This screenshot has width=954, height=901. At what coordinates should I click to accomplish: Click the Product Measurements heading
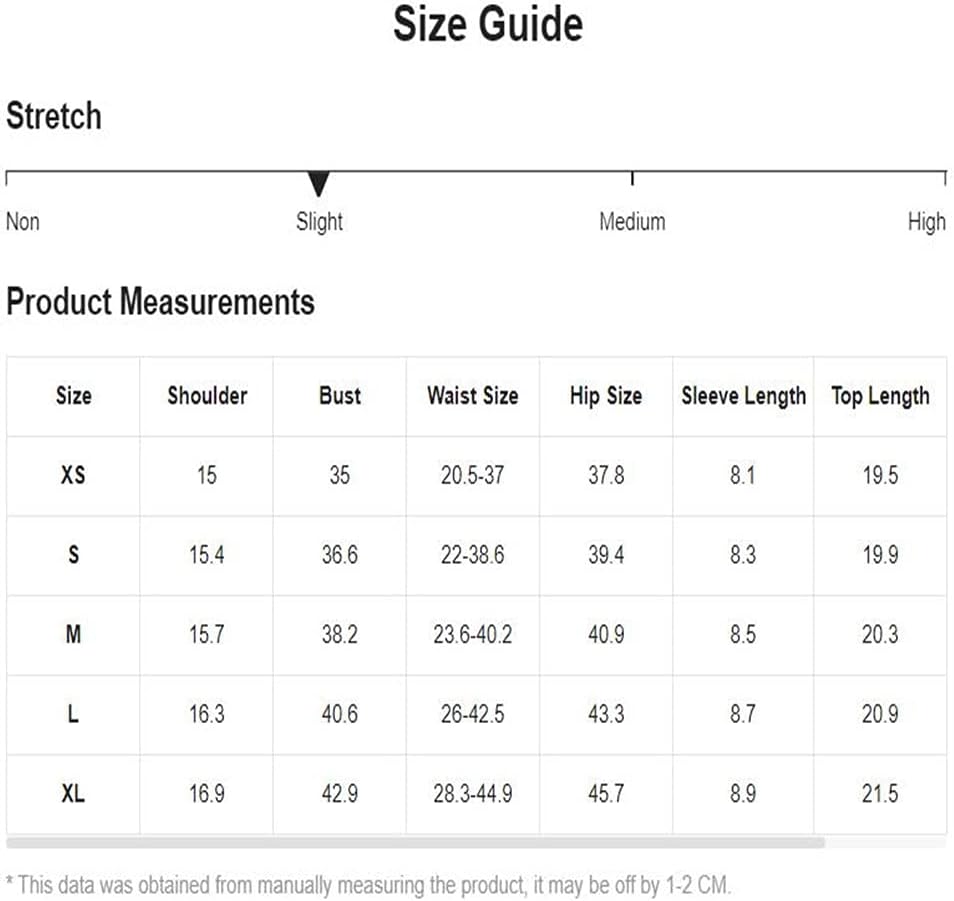tap(160, 302)
